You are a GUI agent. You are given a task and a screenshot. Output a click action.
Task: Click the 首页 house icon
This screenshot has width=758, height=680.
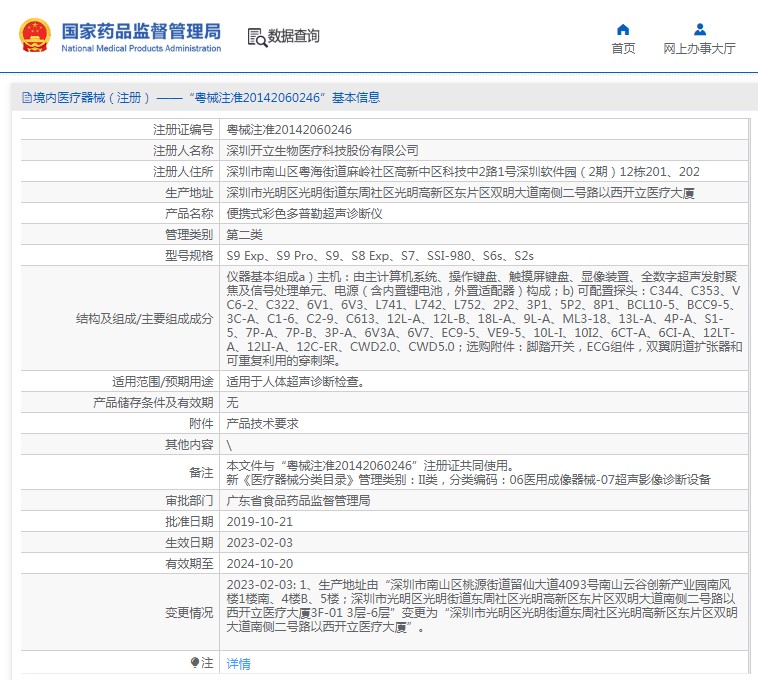point(623,29)
